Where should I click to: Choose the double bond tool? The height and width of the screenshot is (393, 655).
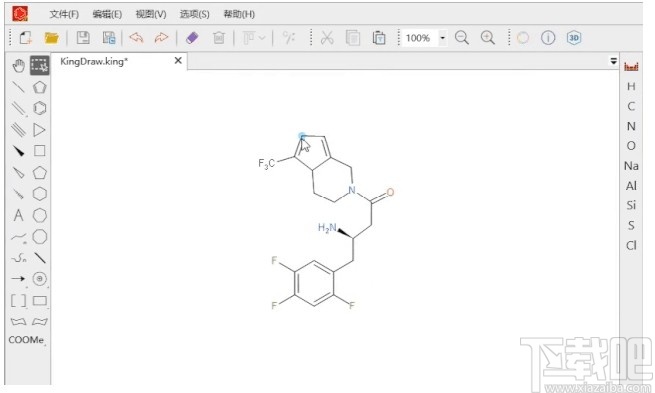pos(18,108)
